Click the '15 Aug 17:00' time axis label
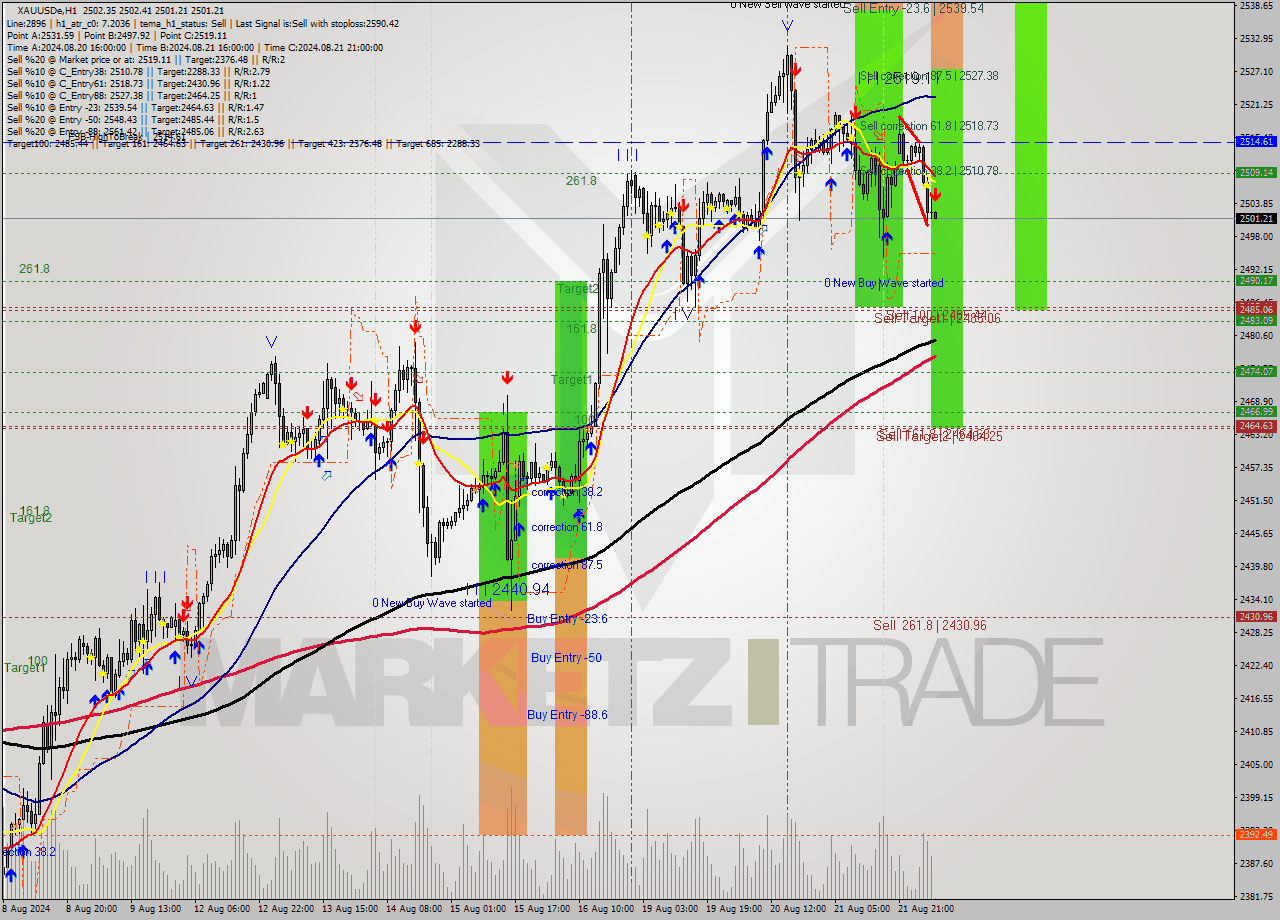The height and width of the screenshot is (920, 1280). [542, 909]
